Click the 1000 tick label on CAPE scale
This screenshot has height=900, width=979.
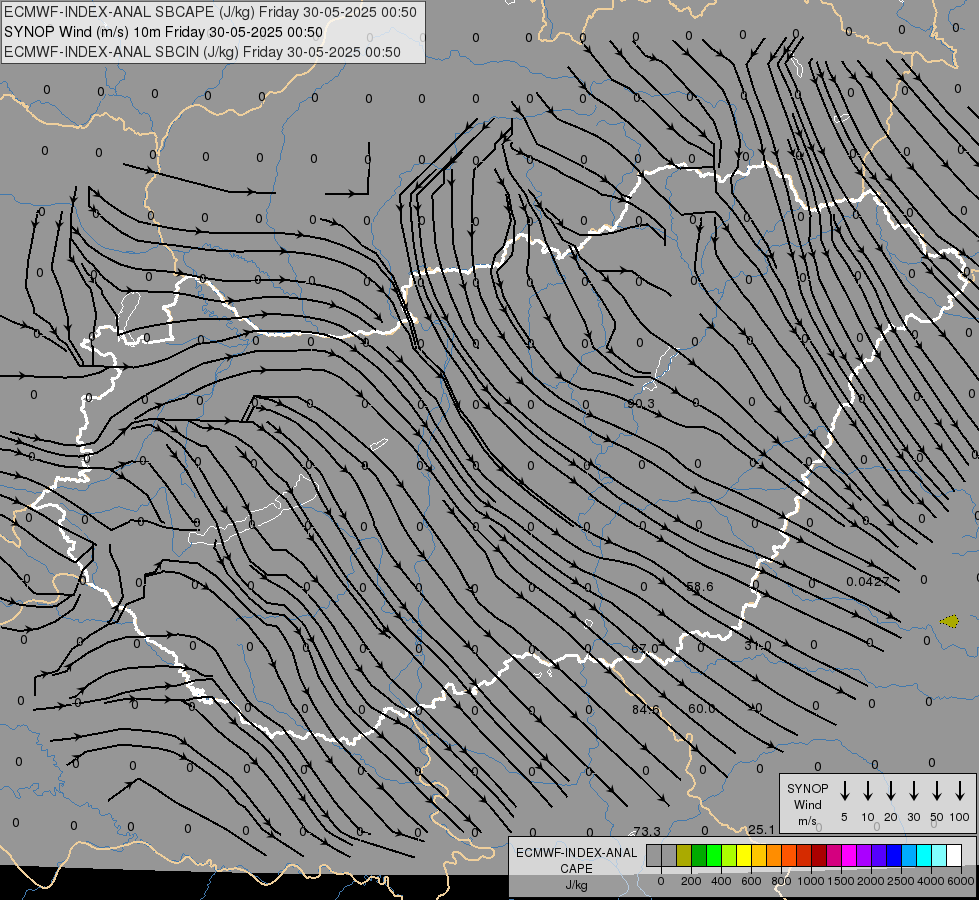811,881
